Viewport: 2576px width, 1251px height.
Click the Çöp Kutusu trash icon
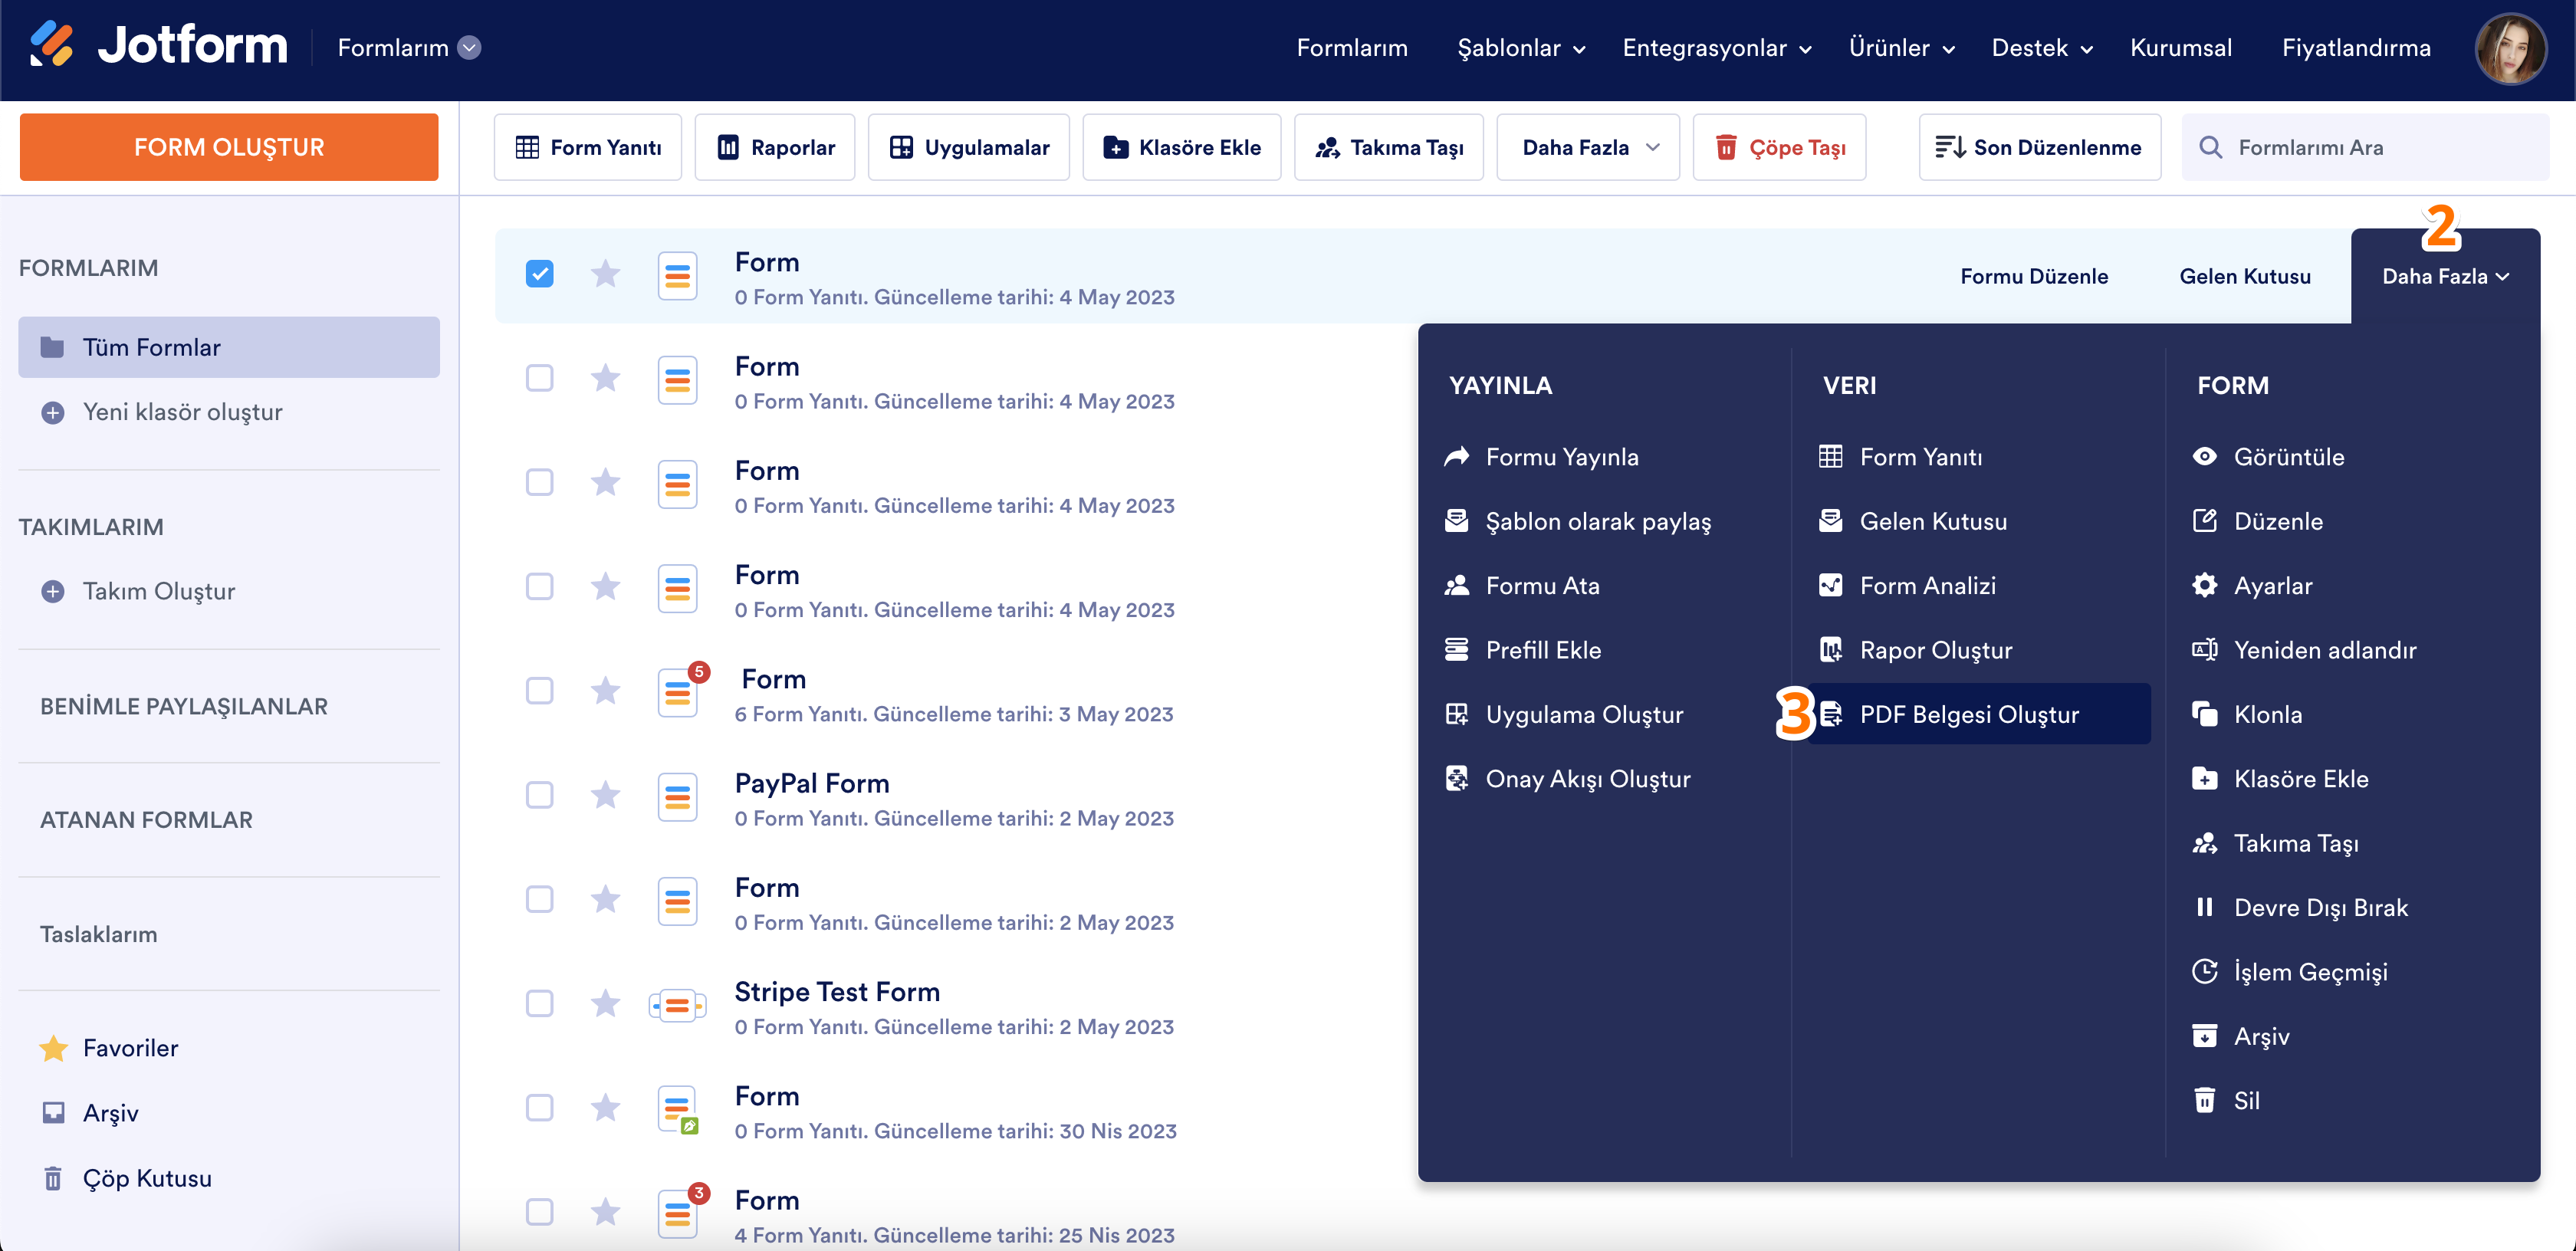click(53, 1178)
